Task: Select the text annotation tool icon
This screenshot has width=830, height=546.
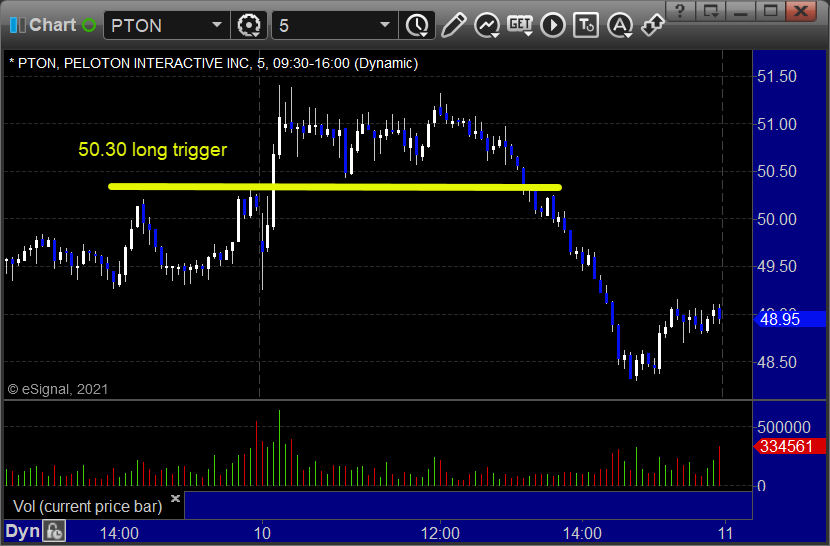Action: [x=586, y=25]
